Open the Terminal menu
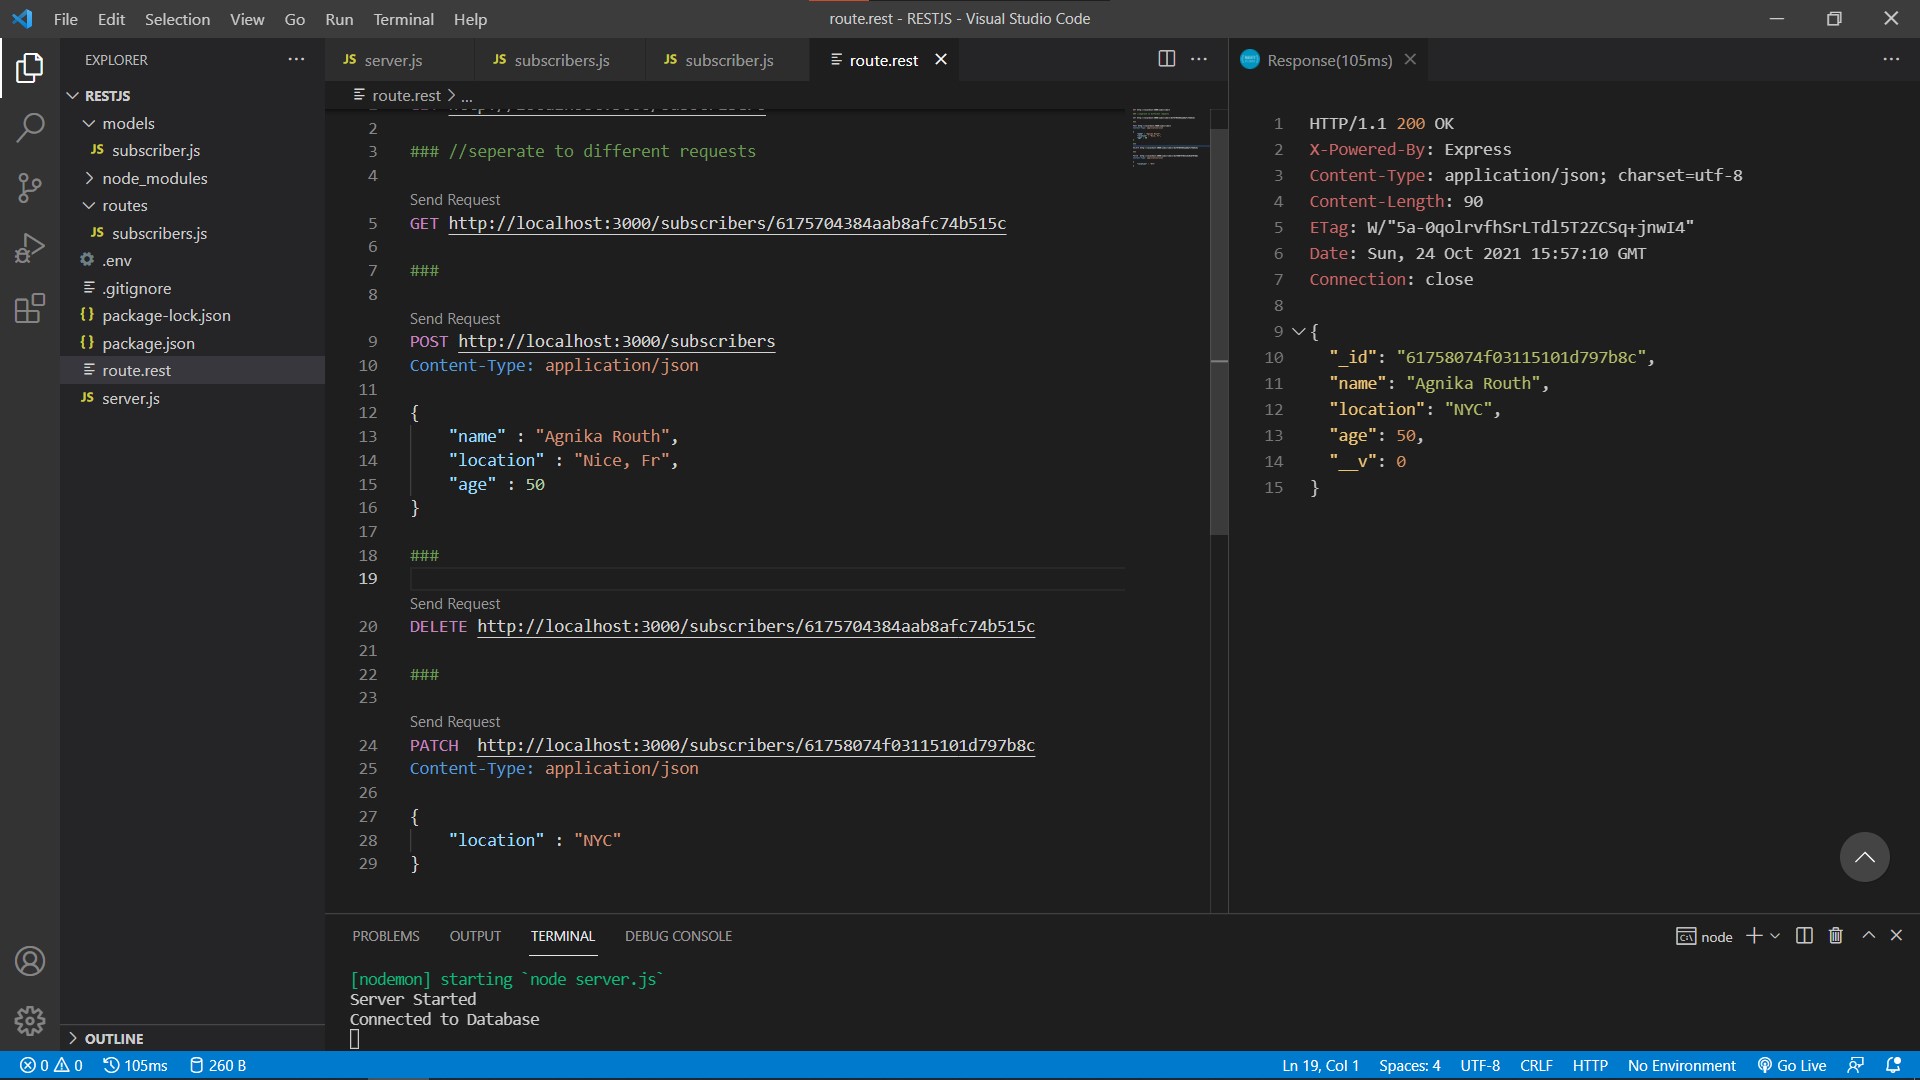 [x=403, y=19]
